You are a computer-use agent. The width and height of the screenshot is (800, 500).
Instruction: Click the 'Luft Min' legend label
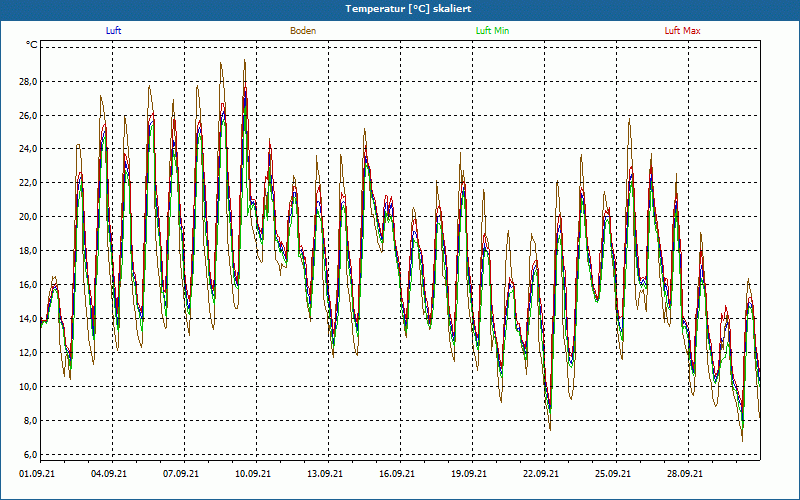coord(492,31)
